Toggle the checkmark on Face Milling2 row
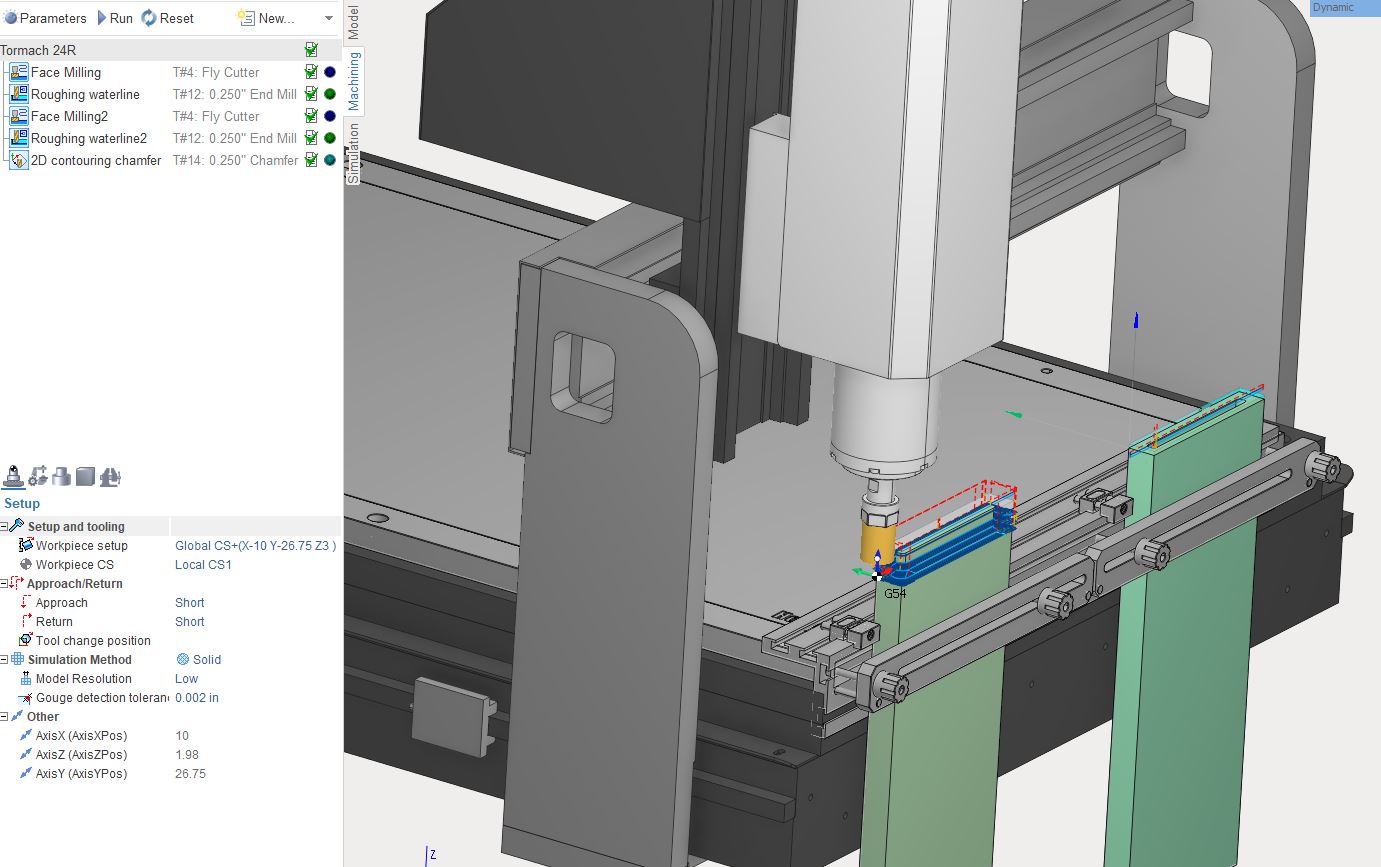The height and width of the screenshot is (867, 1381). tap(311, 116)
